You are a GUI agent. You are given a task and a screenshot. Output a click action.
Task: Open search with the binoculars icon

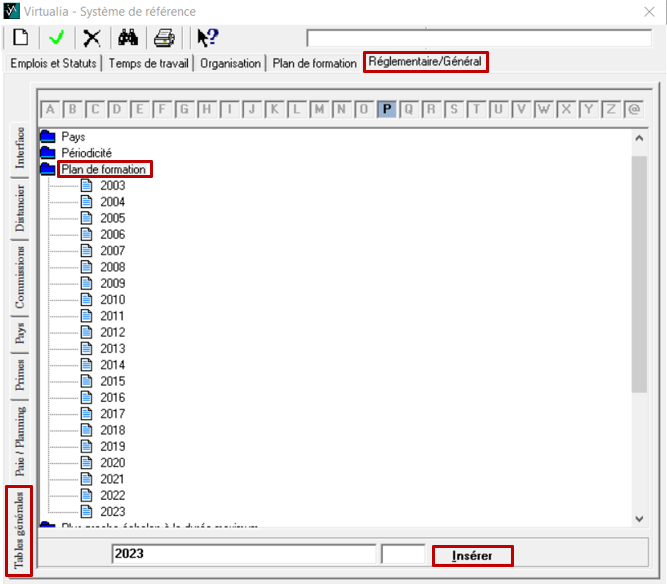pos(128,38)
